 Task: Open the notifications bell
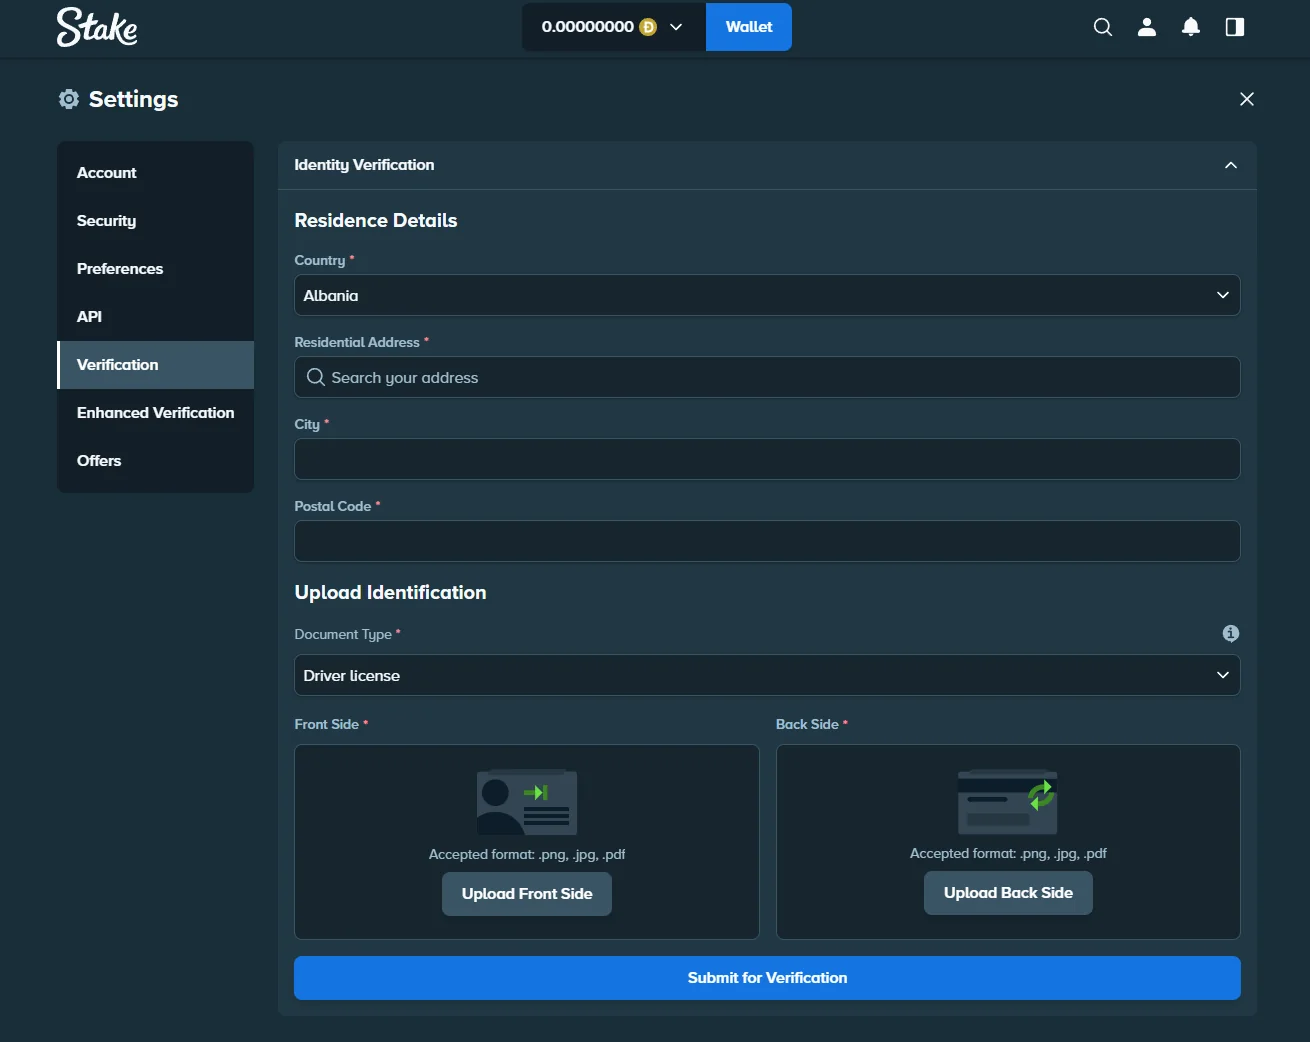tap(1191, 27)
